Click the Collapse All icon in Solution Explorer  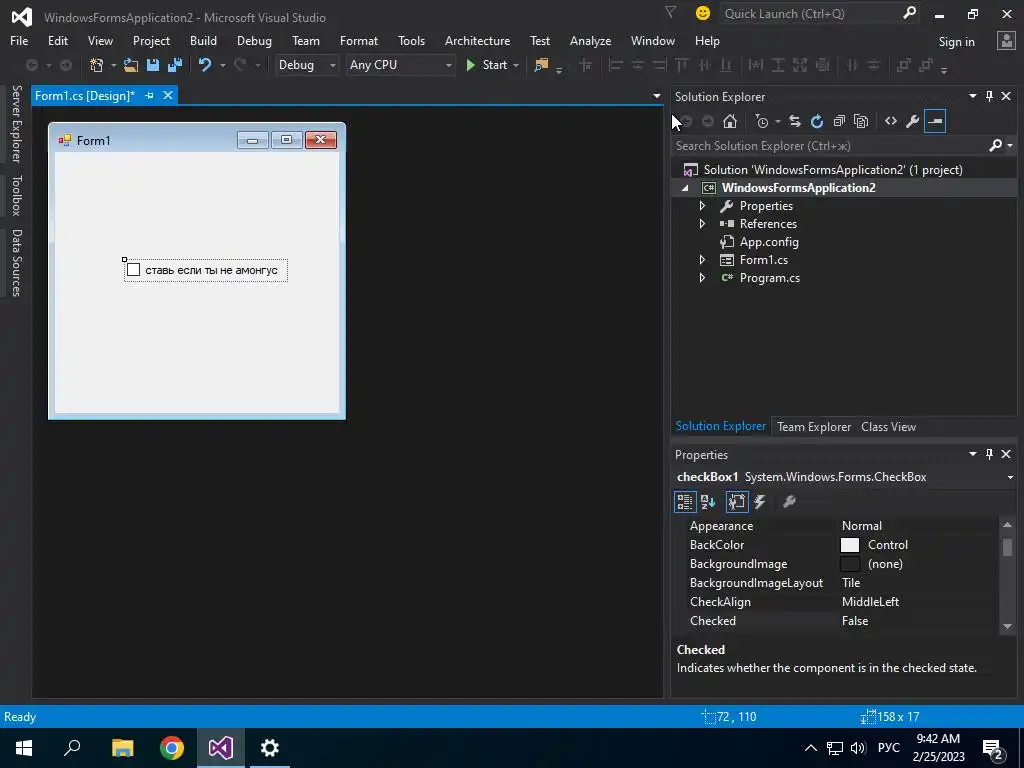[839, 121]
